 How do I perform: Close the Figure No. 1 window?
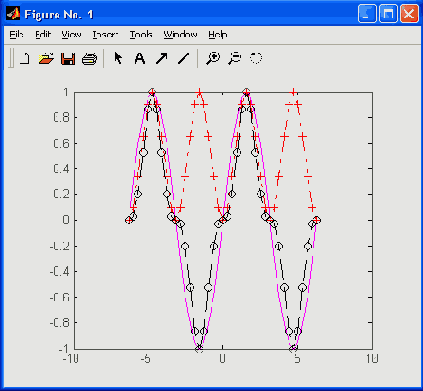click(x=409, y=14)
